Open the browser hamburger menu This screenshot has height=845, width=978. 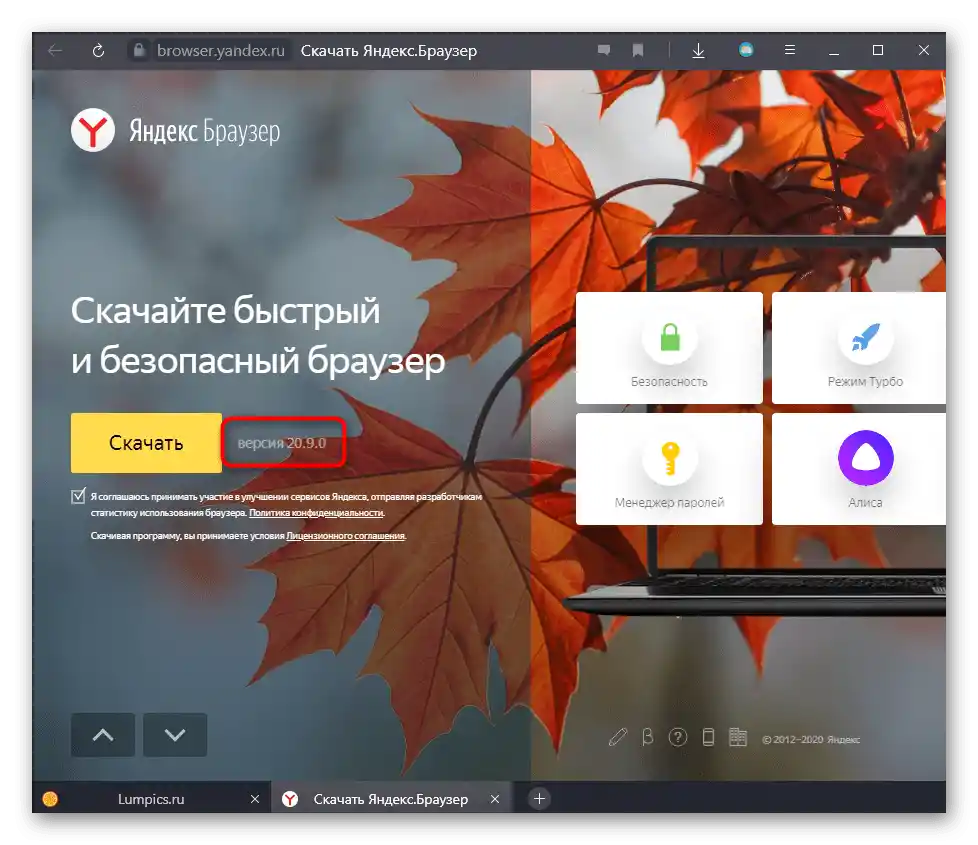coord(790,50)
